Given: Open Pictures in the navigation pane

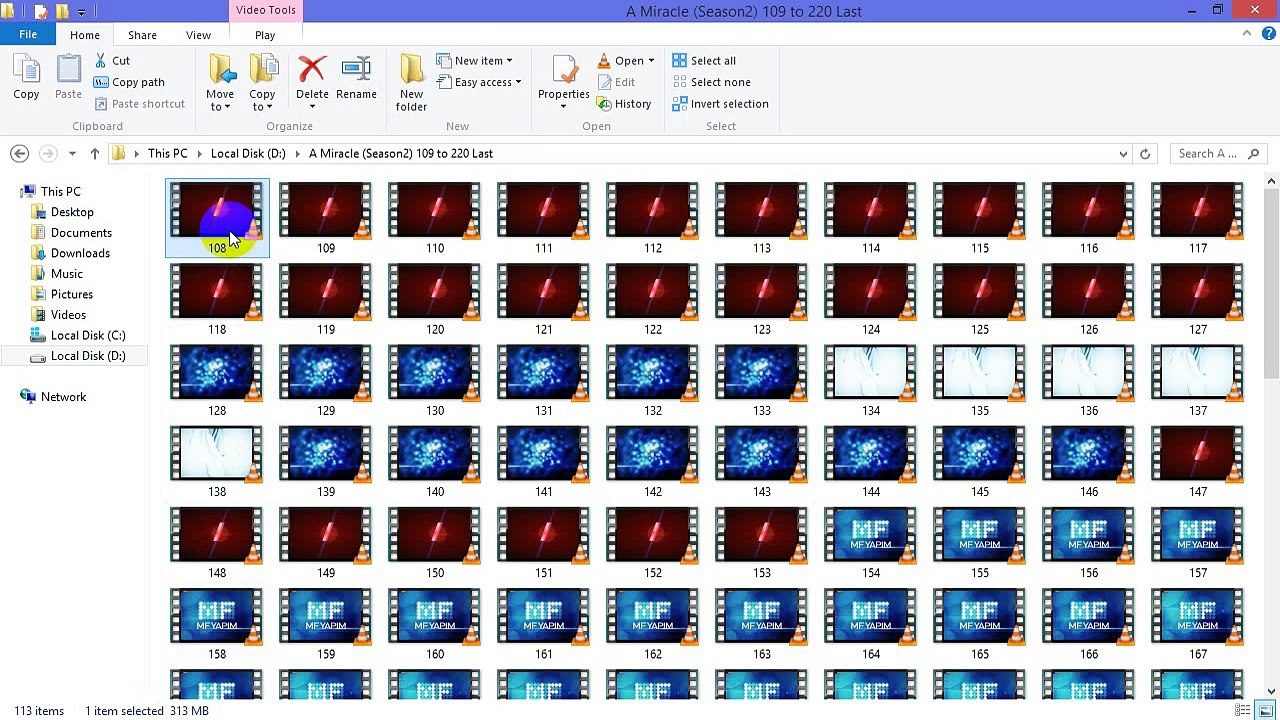Looking at the screenshot, I should click(x=72, y=294).
